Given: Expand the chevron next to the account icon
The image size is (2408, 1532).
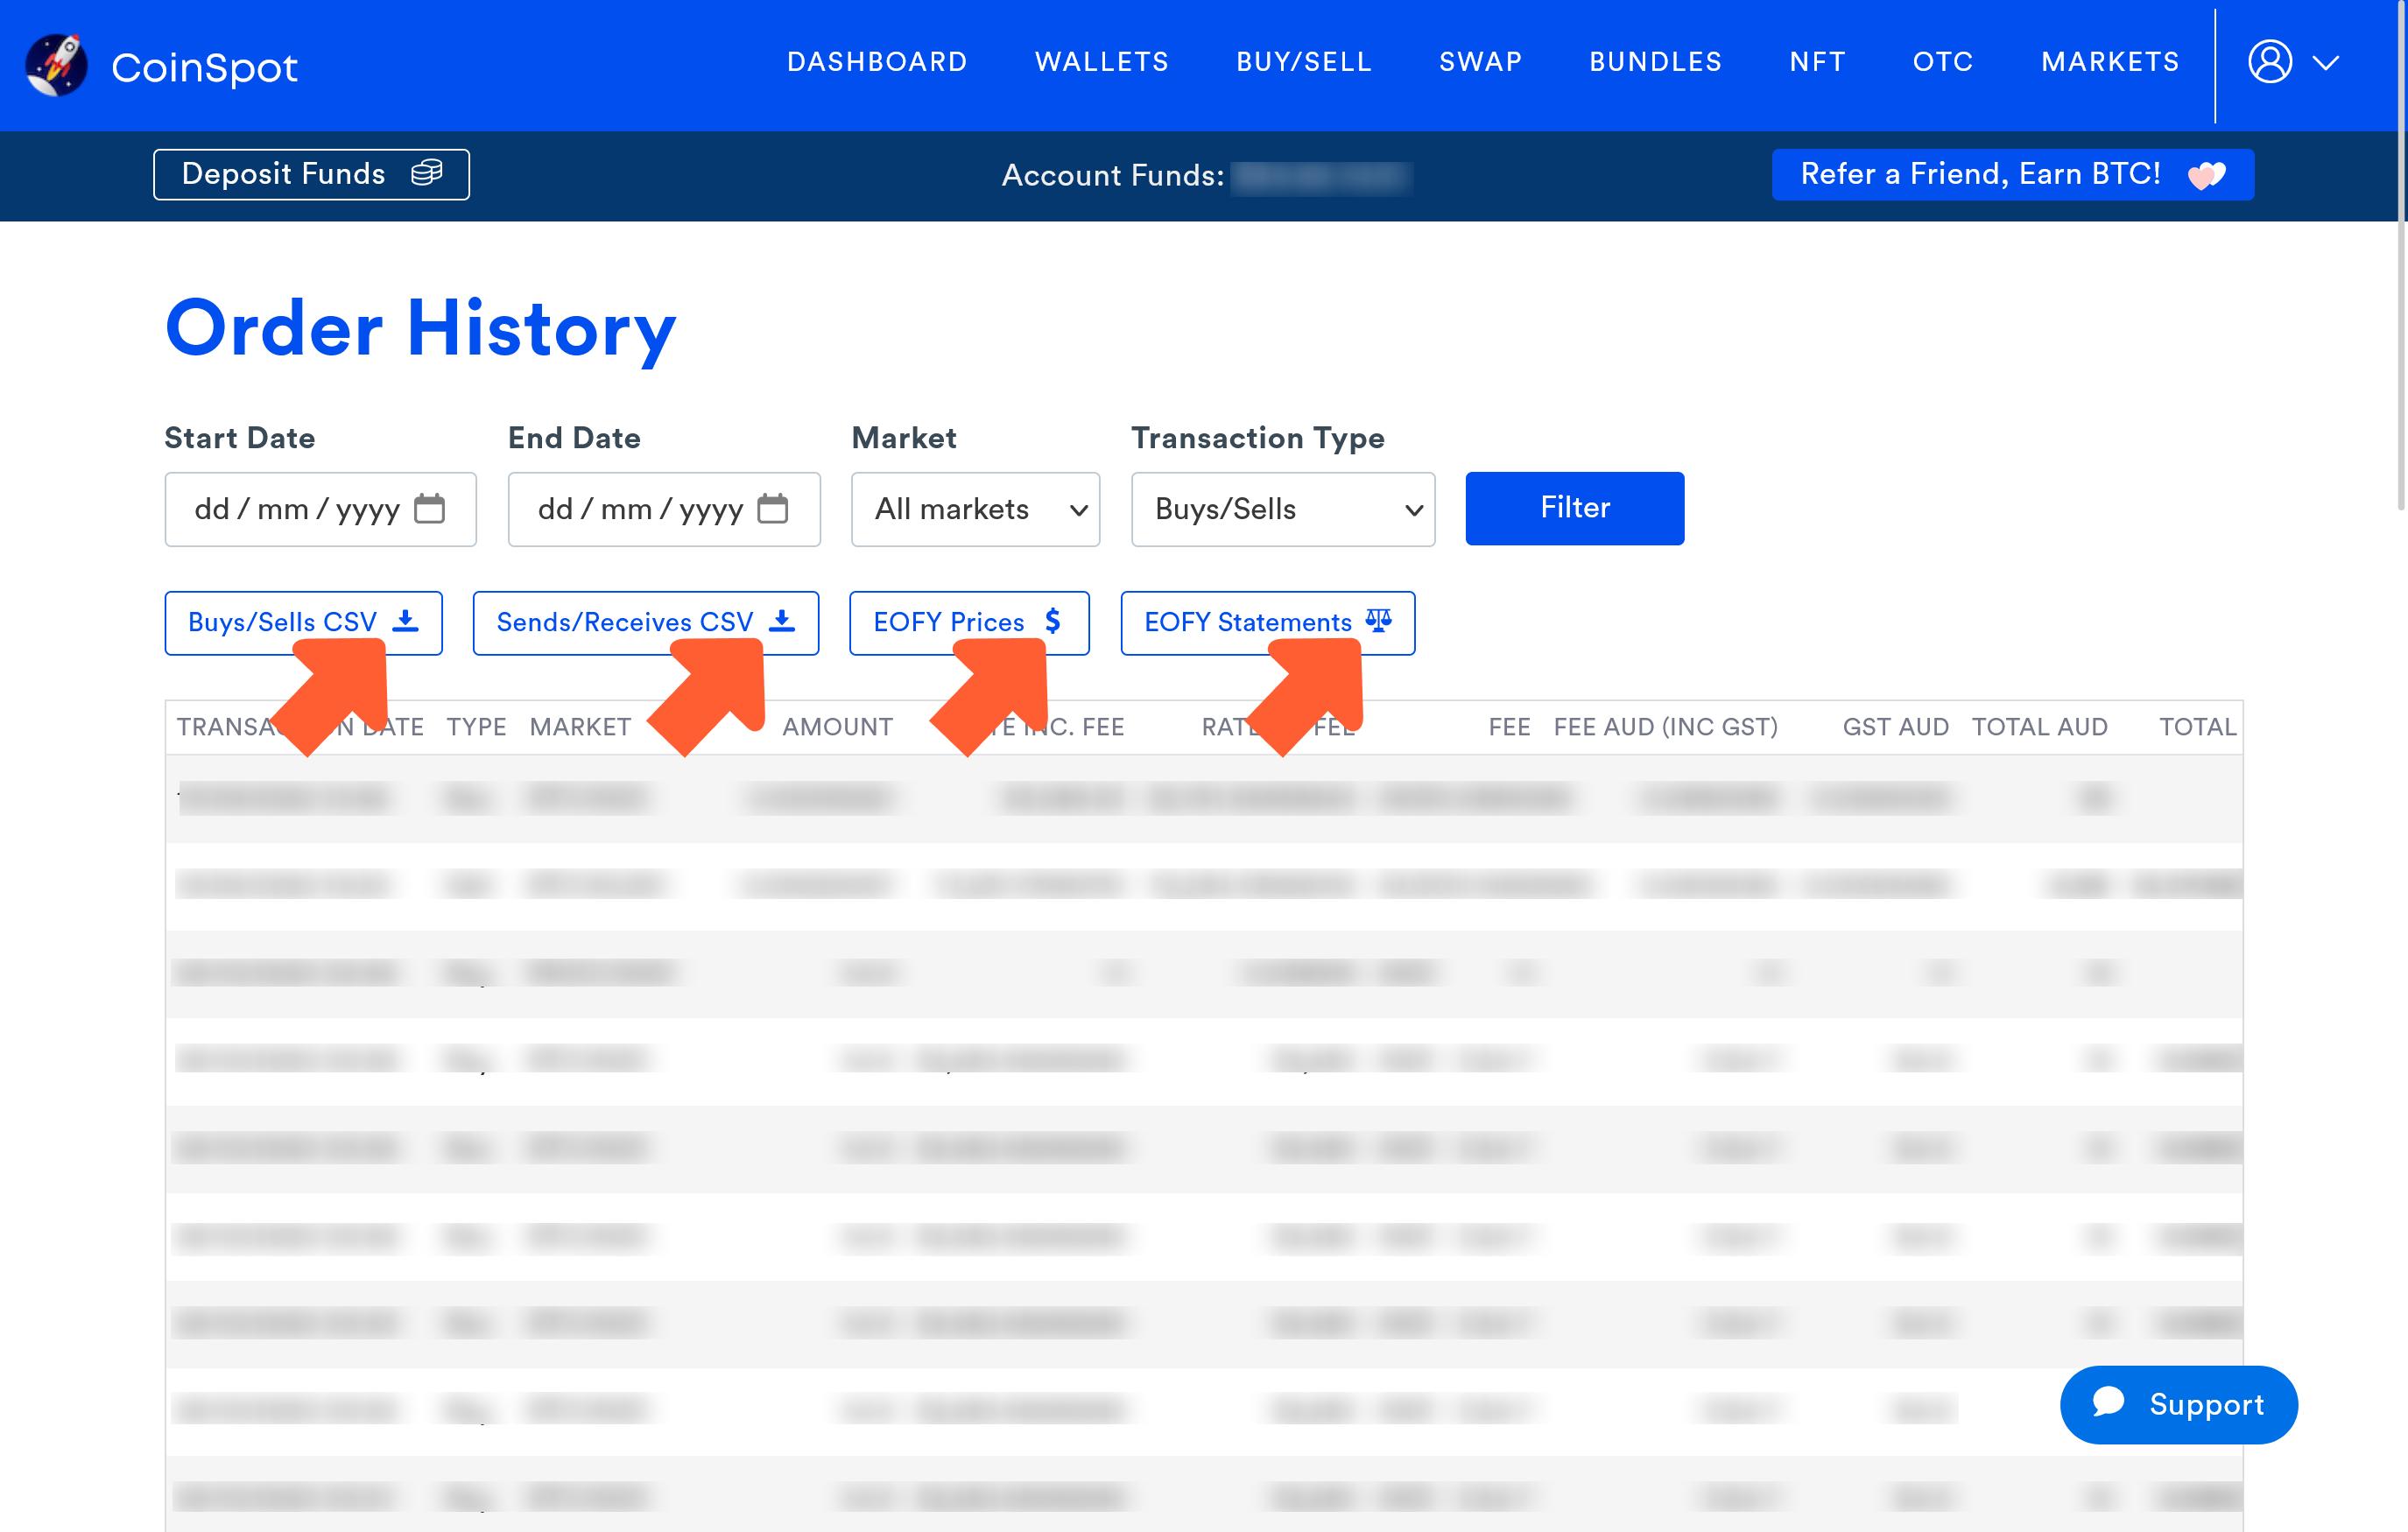Looking at the screenshot, I should coord(2326,62).
